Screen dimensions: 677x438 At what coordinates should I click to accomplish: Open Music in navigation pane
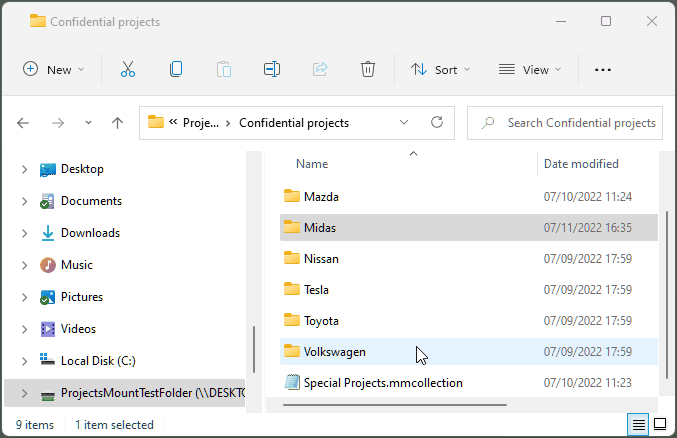[77, 265]
